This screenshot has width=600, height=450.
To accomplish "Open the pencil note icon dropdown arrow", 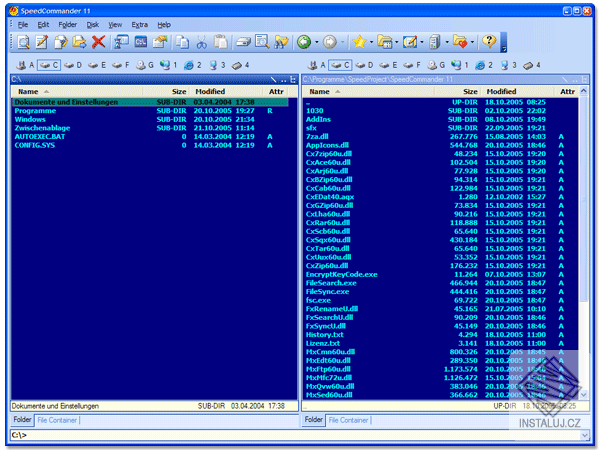I will [x=422, y=42].
